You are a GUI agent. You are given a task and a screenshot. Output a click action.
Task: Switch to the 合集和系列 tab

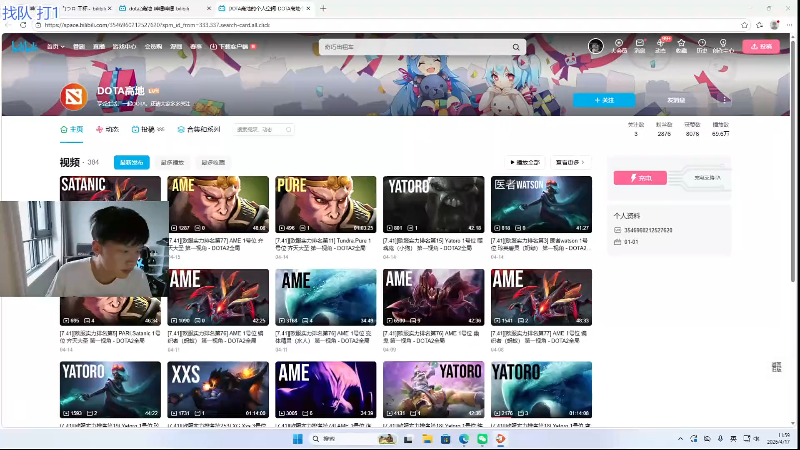coord(198,130)
